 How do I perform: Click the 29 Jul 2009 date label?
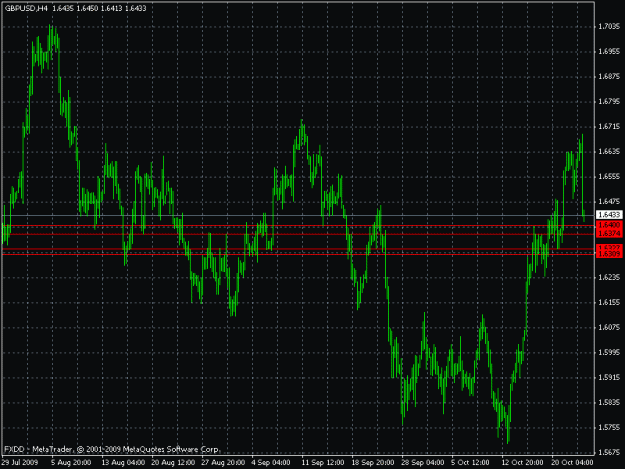[20, 463]
